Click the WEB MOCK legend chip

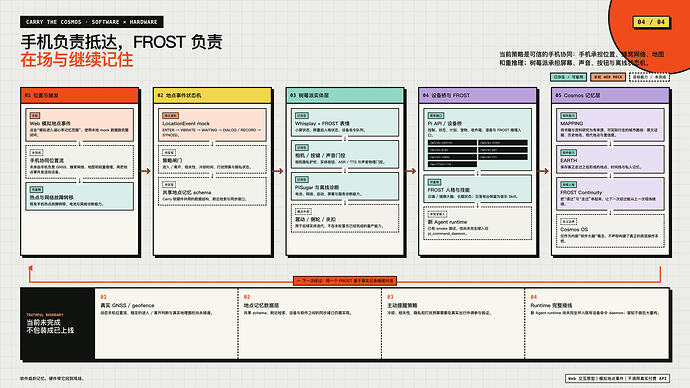coord(608,77)
